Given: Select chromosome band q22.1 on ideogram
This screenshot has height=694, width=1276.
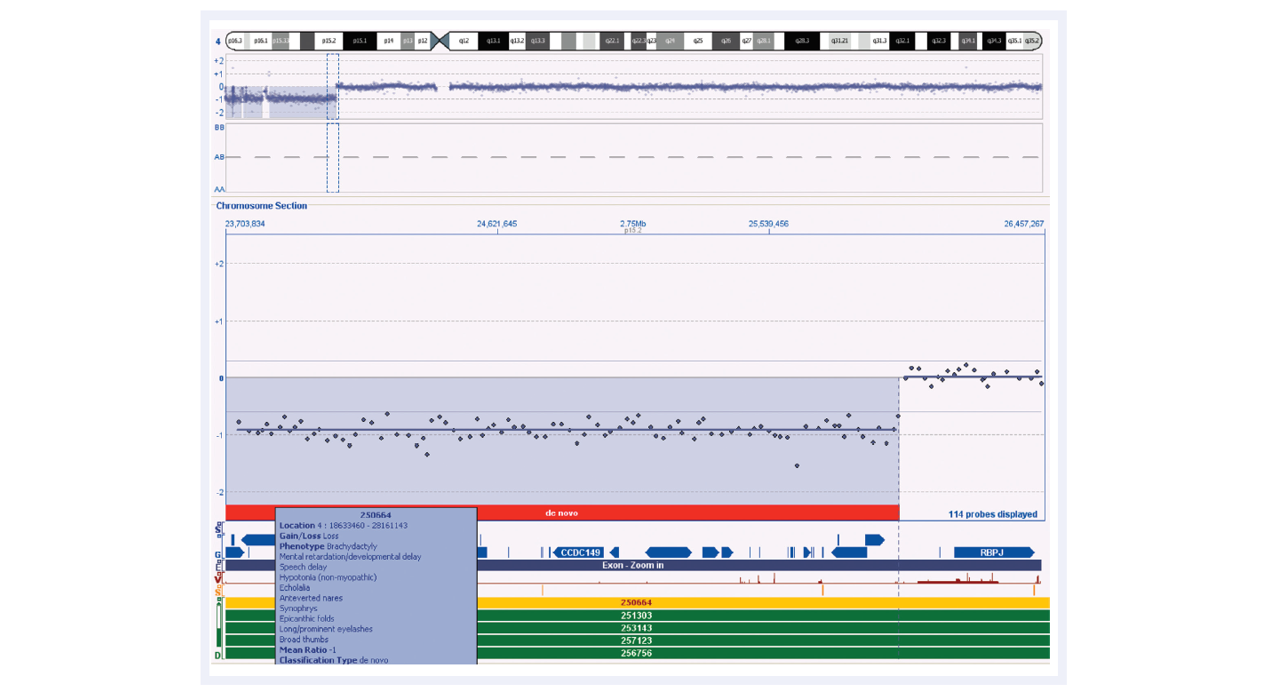Looking at the screenshot, I should 612,41.
